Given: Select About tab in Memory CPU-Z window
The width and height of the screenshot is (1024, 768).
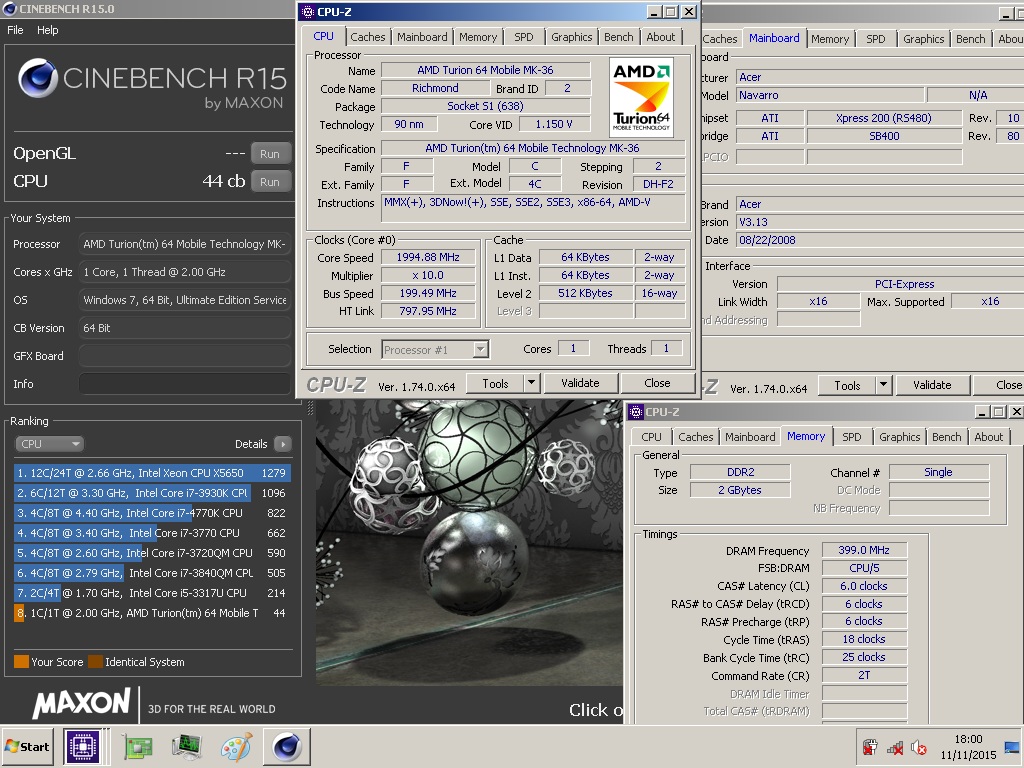Looking at the screenshot, I should (x=989, y=437).
